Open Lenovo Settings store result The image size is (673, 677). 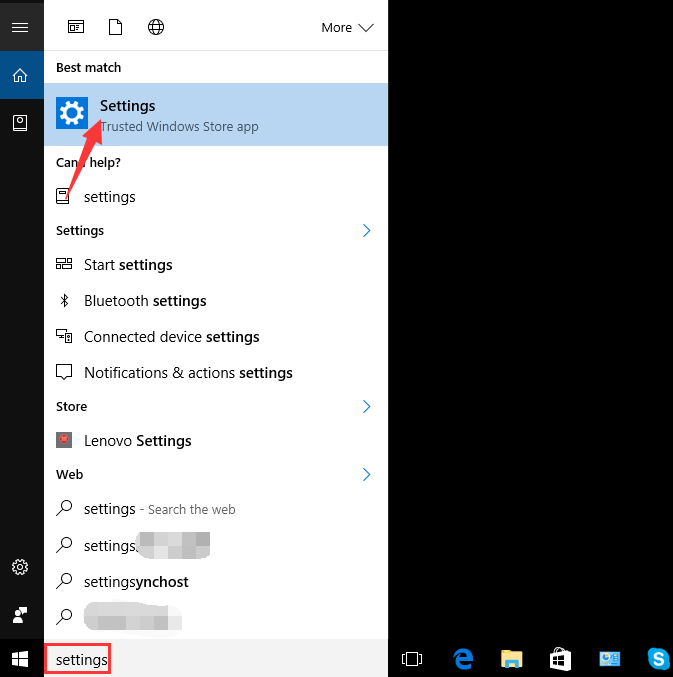[137, 441]
